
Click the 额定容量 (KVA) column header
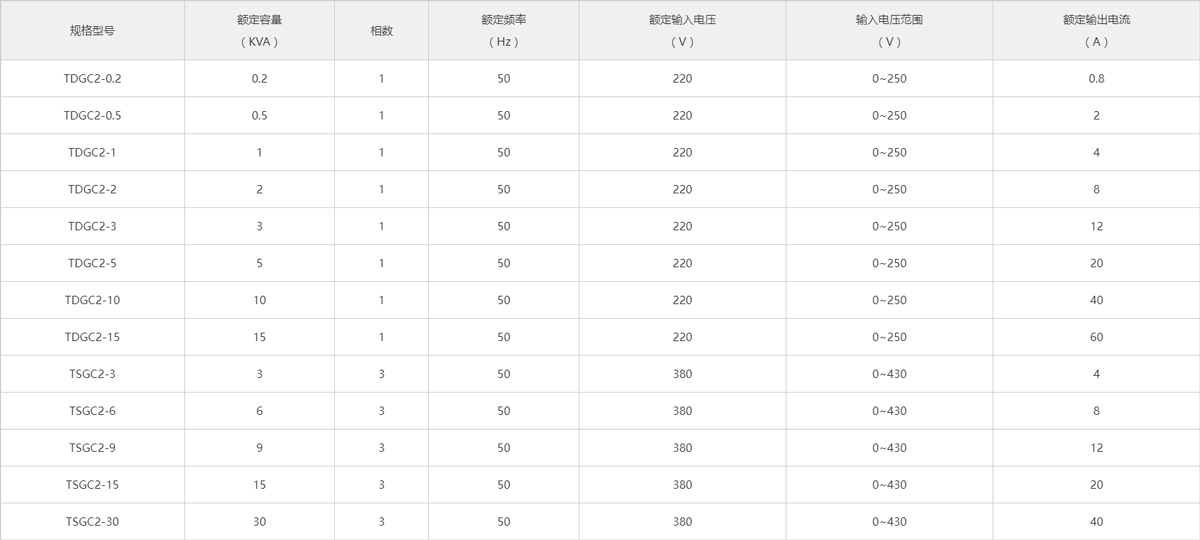pos(259,31)
